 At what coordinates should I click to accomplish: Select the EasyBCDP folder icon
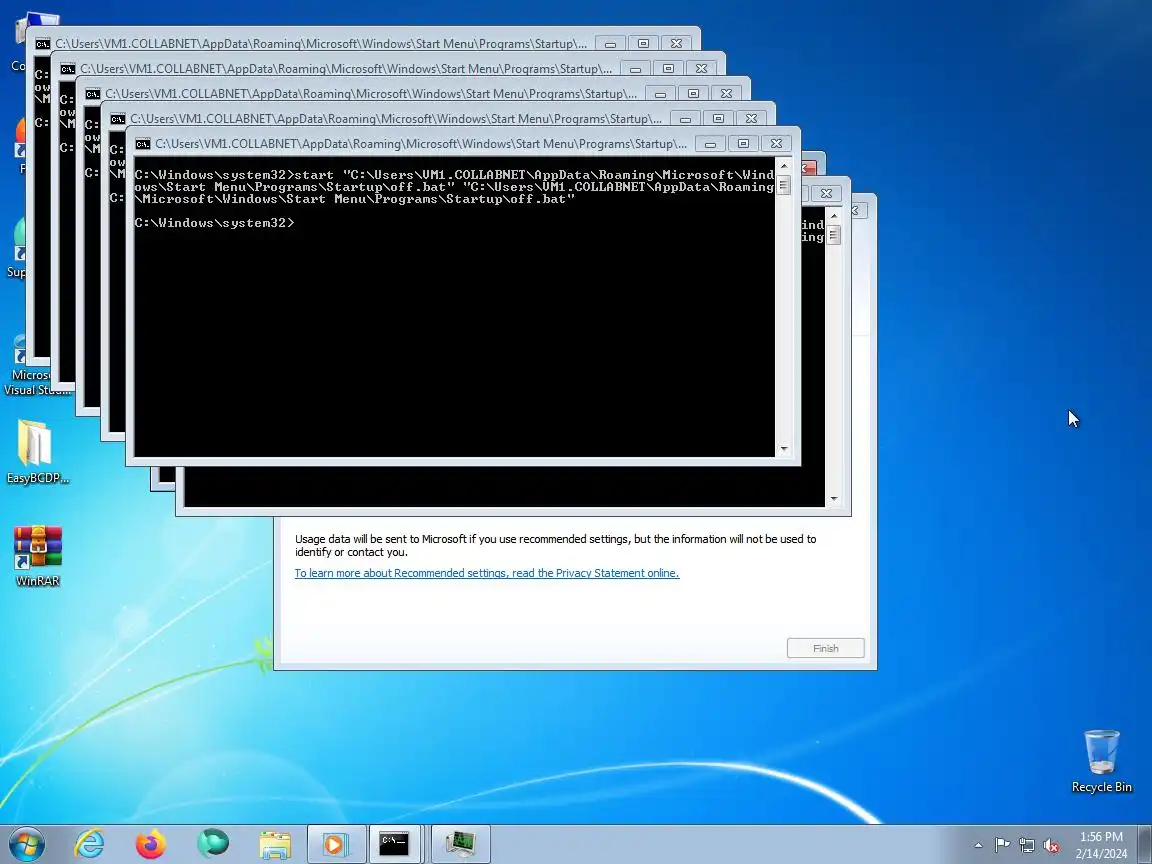click(37, 452)
